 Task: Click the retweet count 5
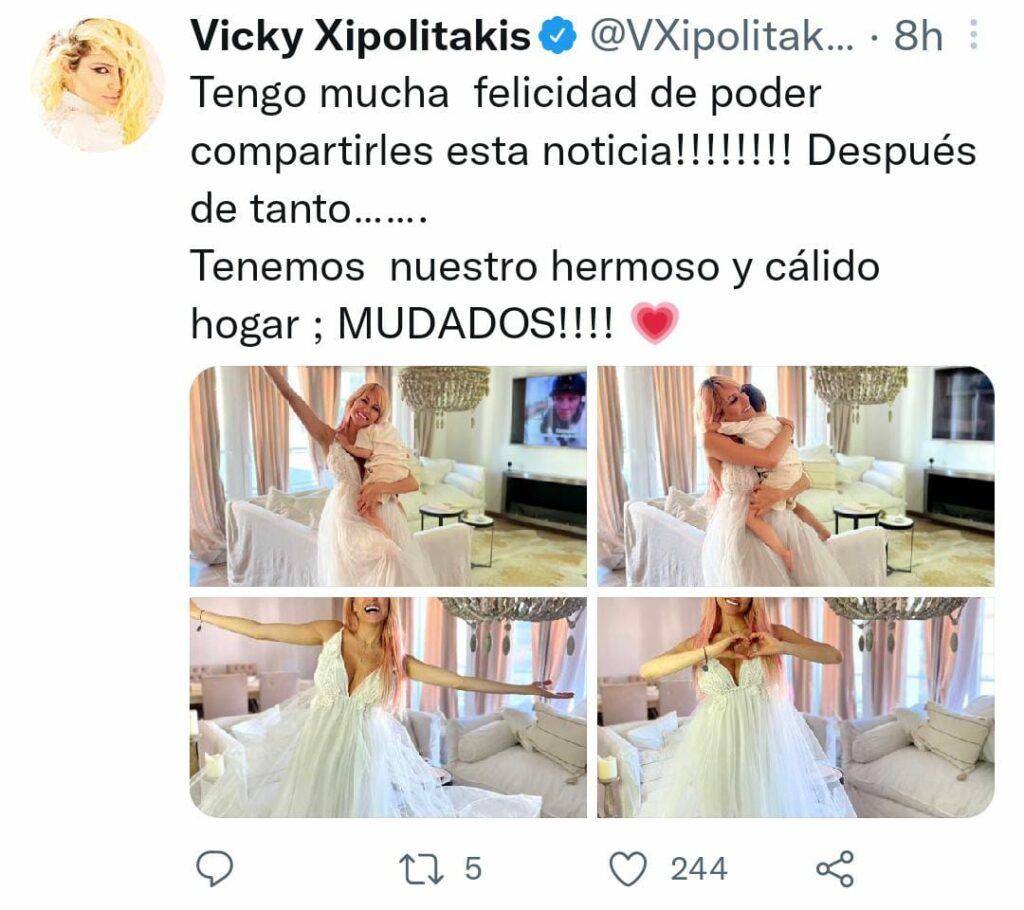point(473,869)
